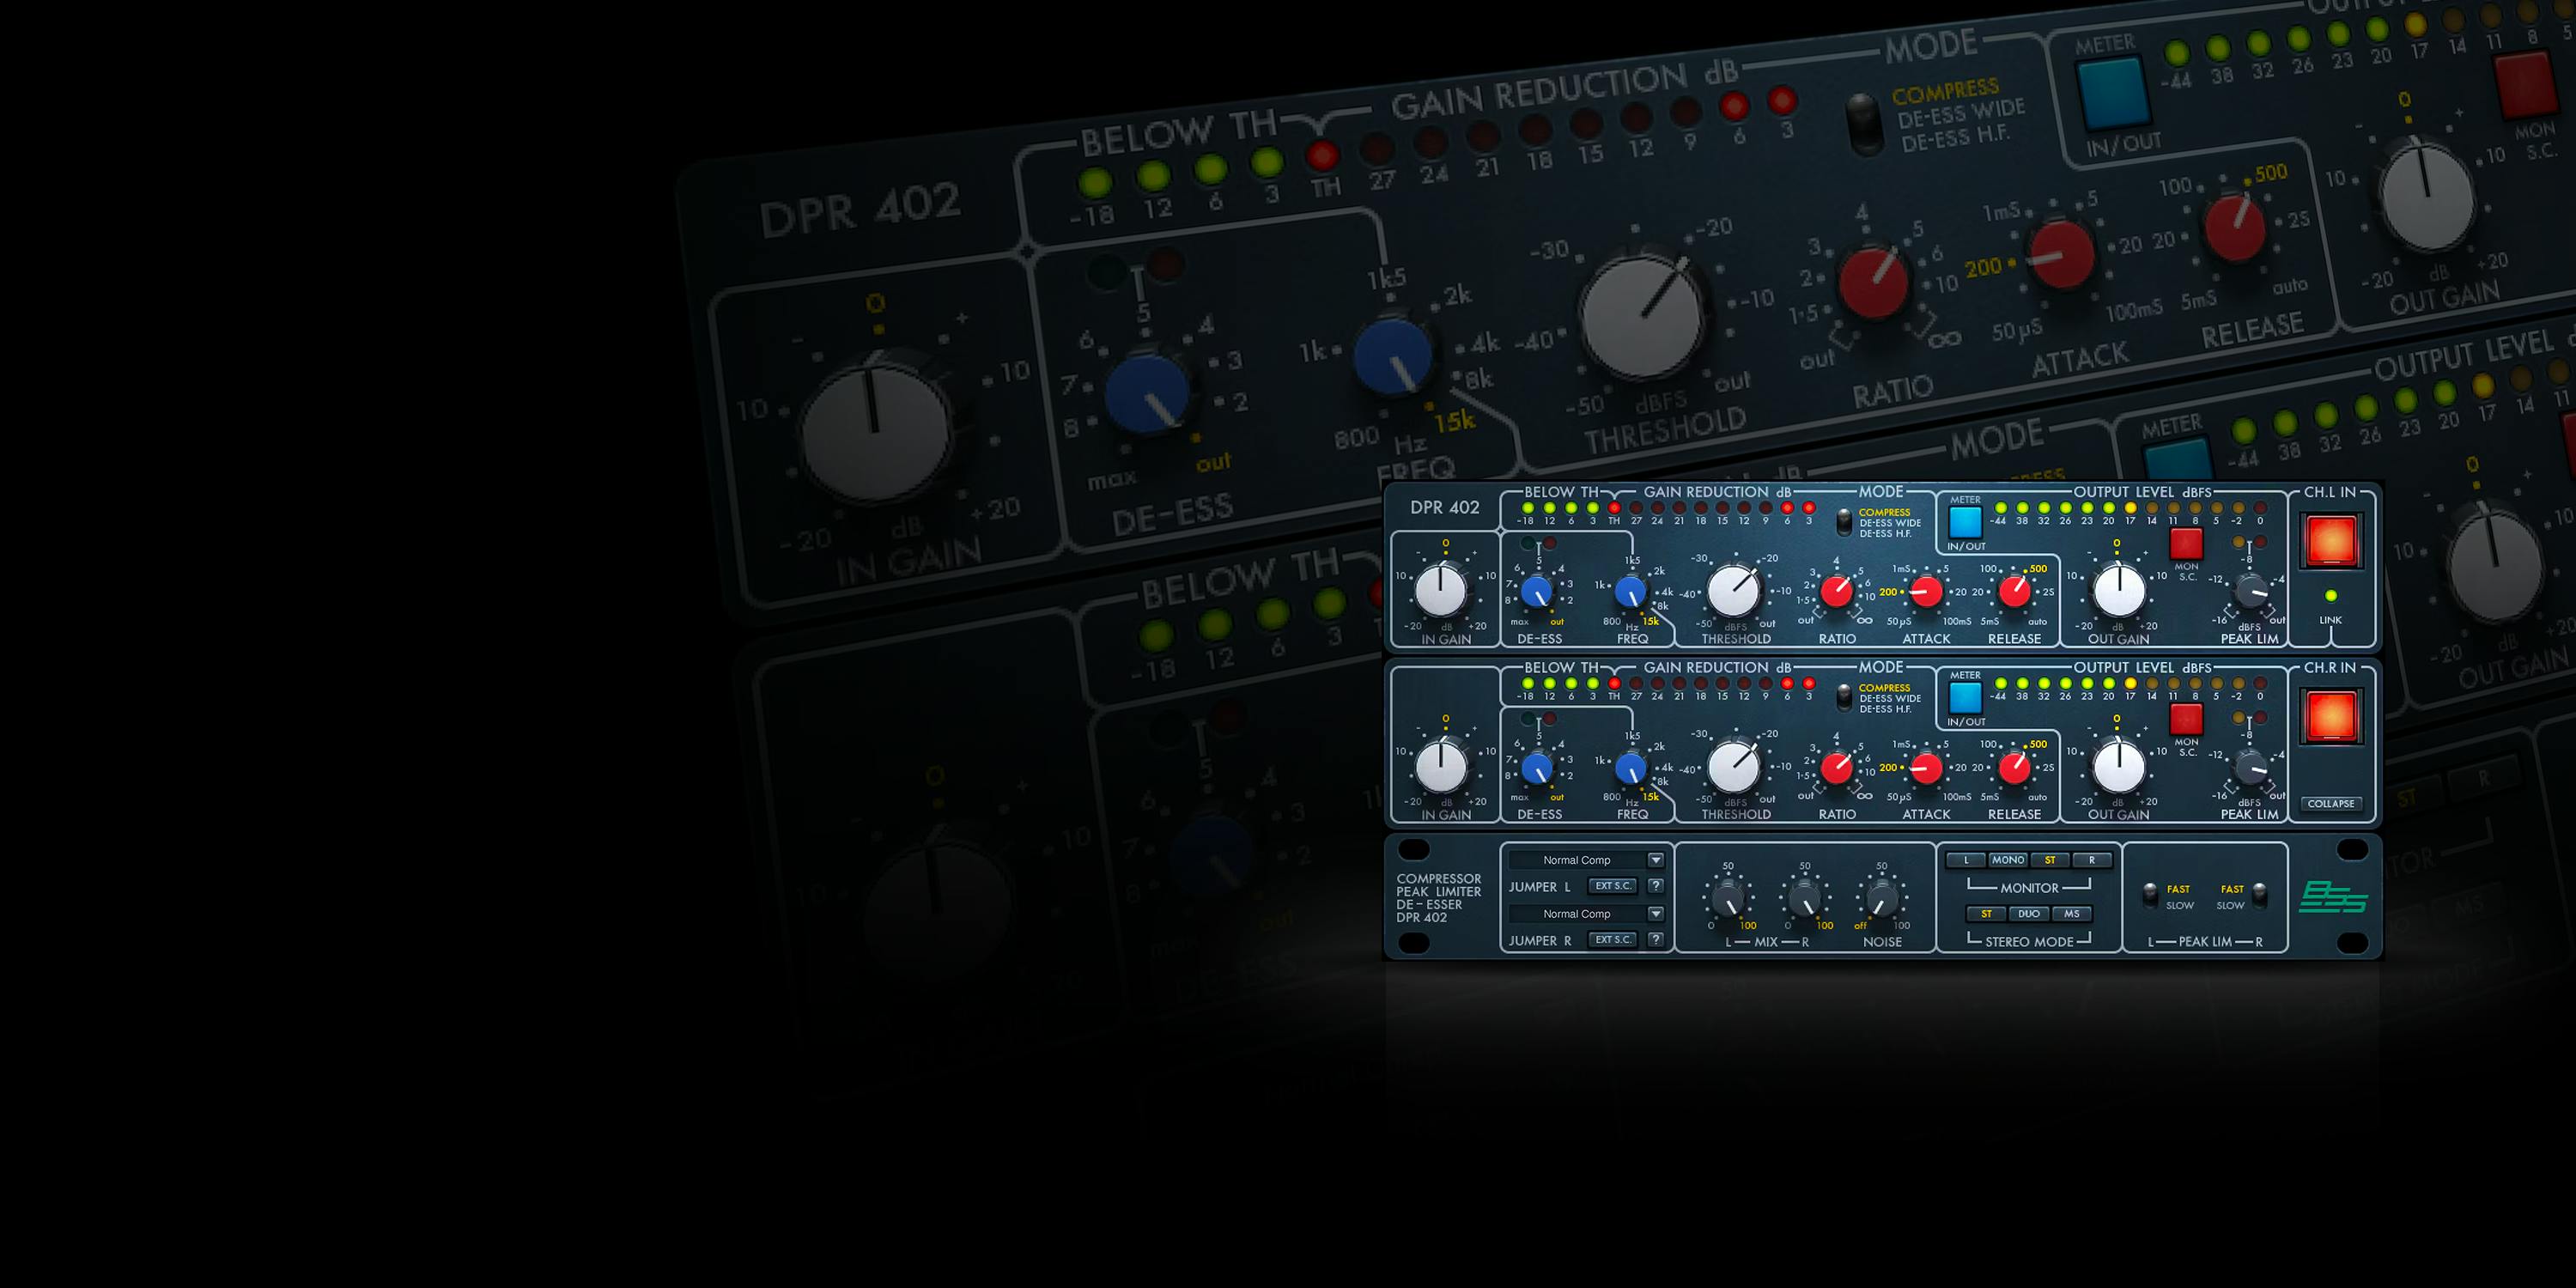The image size is (2576, 1288).
Task: Click Jumper L help question mark
Action: (x=1655, y=886)
